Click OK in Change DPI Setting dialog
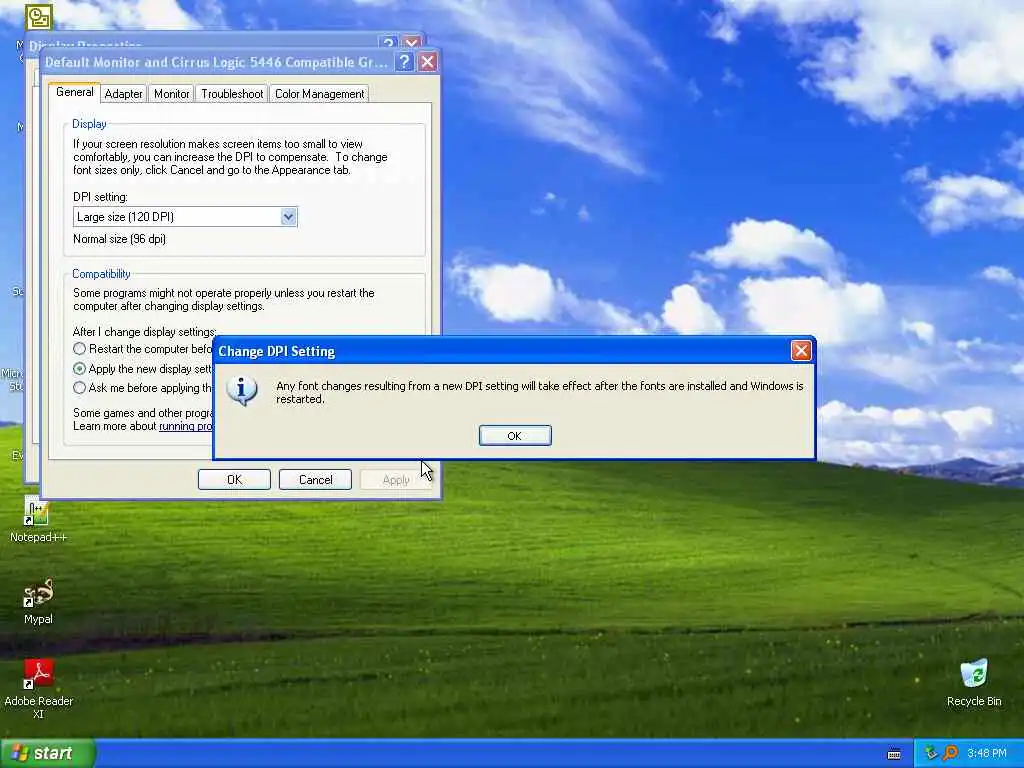The image size is (1024, 768). tap(515, 436)
